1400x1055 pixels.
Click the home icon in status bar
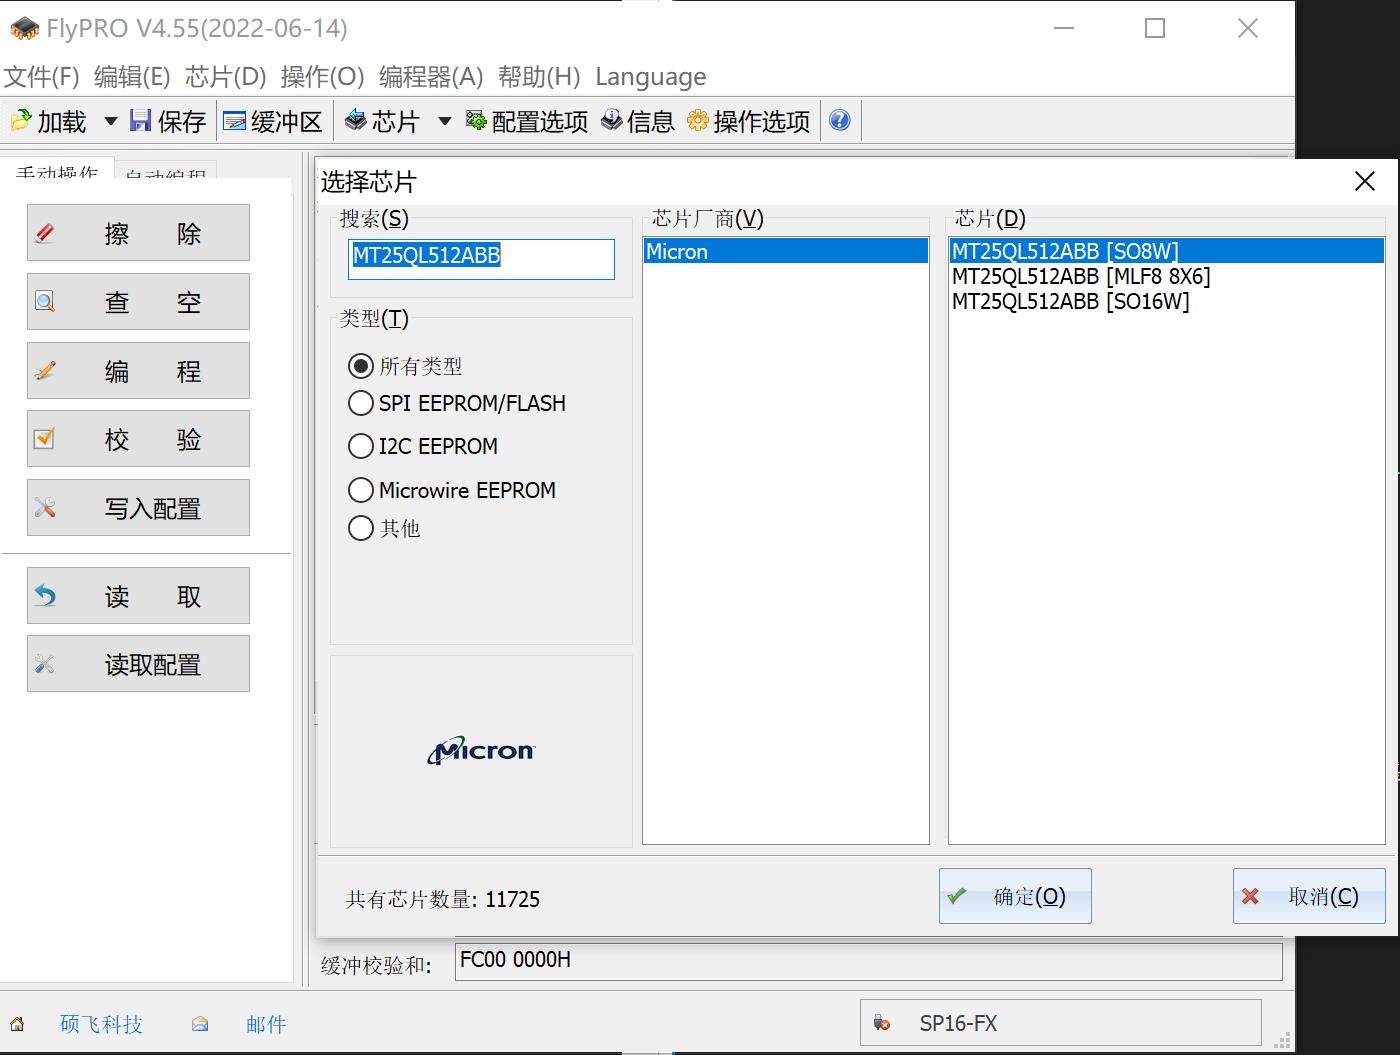[17, 1024]
